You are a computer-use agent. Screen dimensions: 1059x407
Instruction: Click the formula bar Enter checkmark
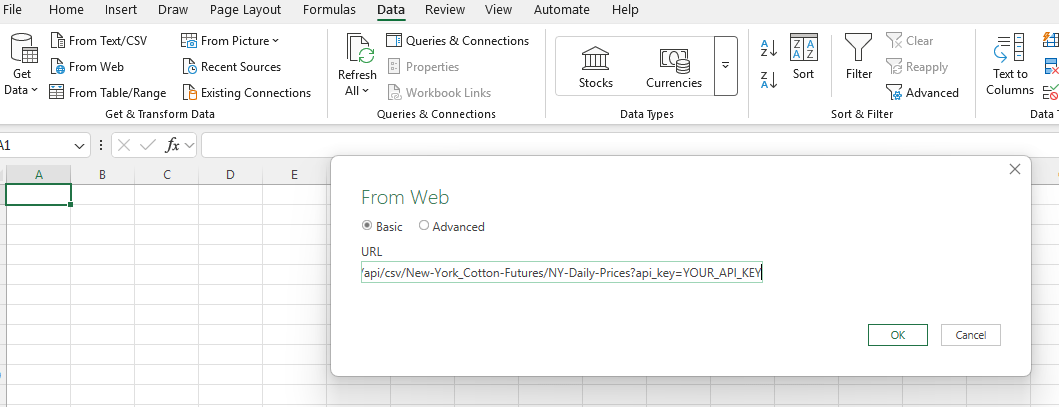click(x=148, y=145)
